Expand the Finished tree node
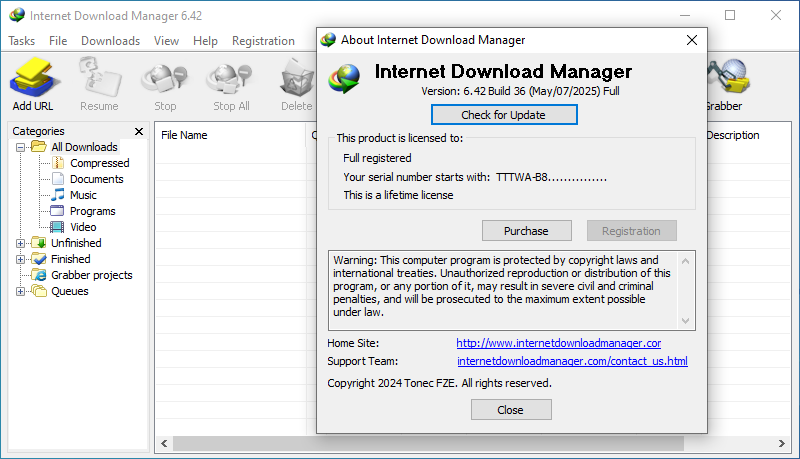Viewport: 800px width, 459px height. [20, 259]
